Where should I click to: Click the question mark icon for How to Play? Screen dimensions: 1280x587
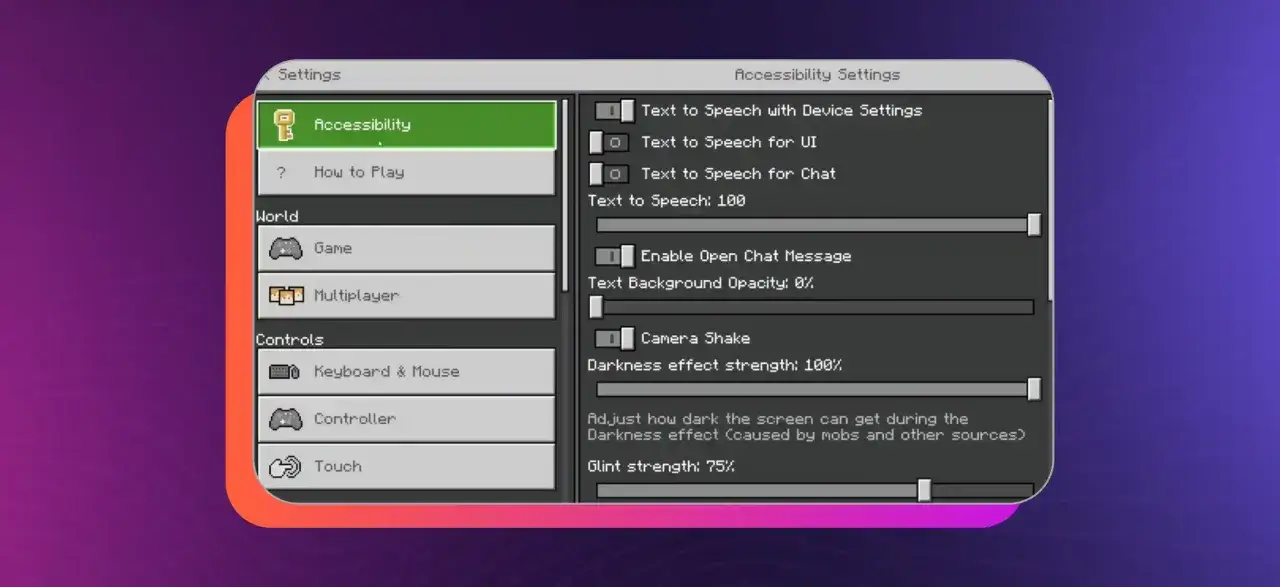281,173
